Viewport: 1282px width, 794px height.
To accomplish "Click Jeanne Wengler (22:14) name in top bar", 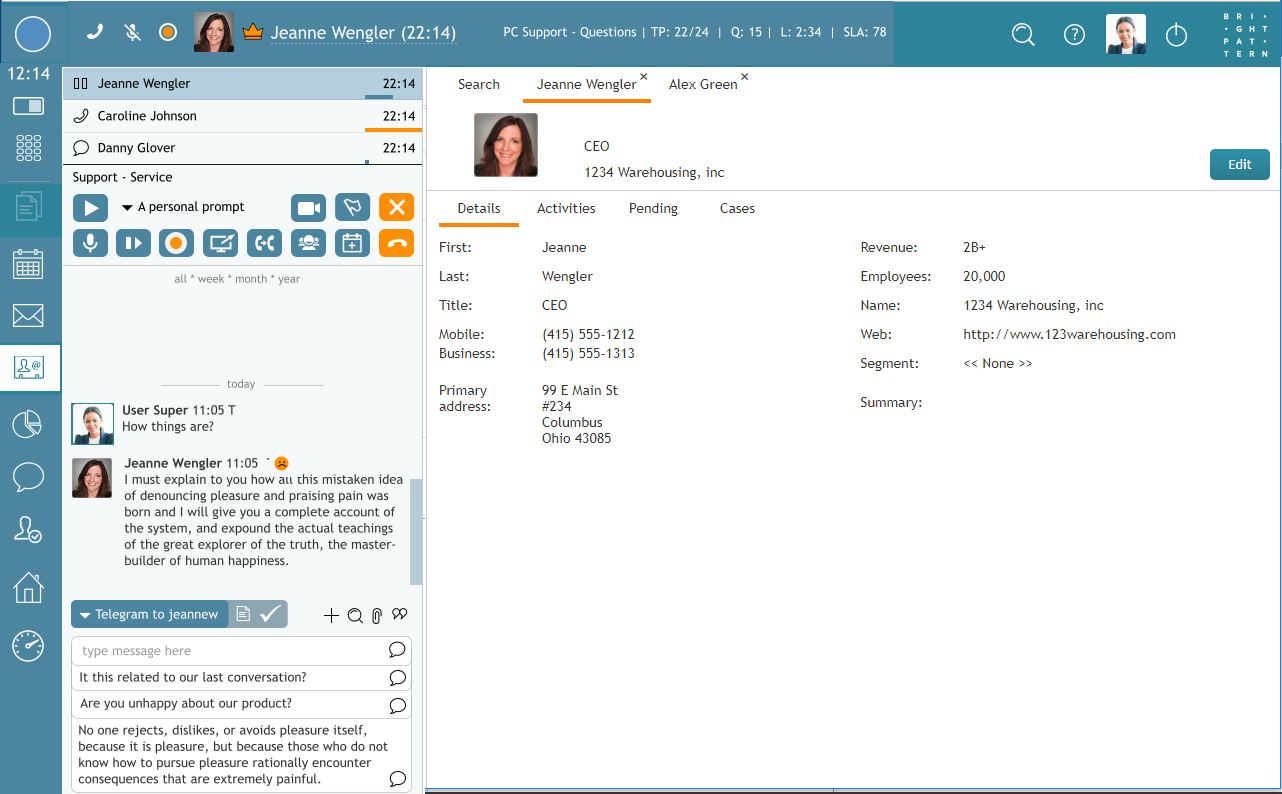I will click(363, 33).
